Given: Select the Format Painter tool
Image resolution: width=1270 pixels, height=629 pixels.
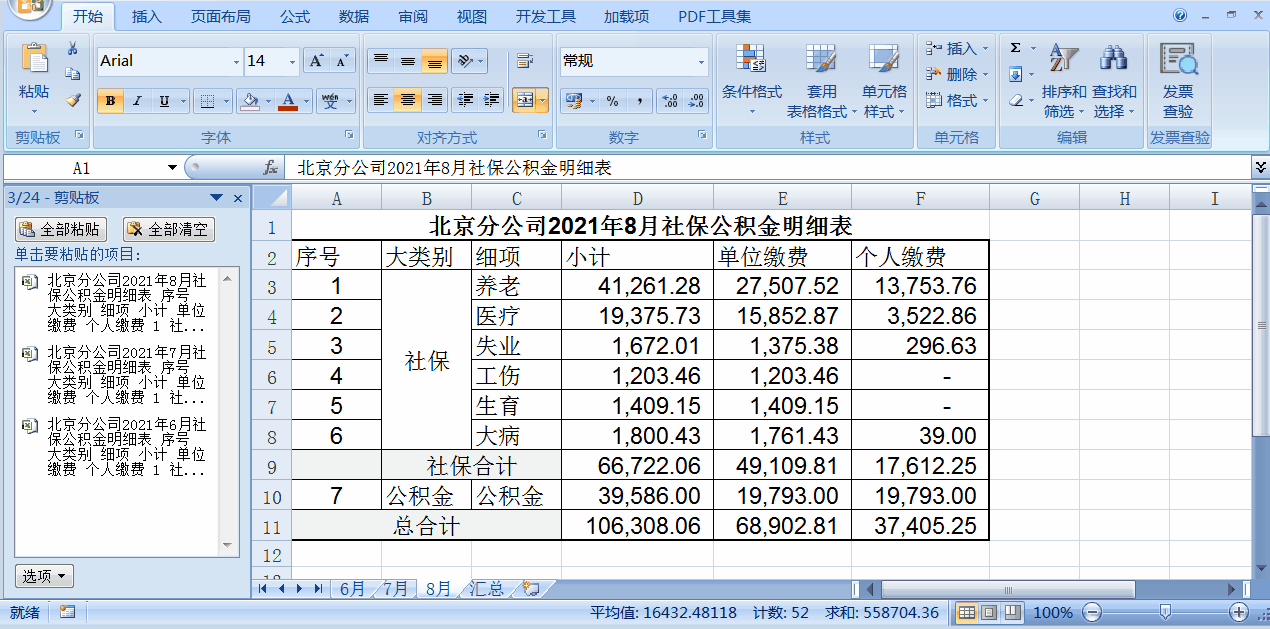Looking at the screenshot, I should pyautogui.click(x=75, y=99).
